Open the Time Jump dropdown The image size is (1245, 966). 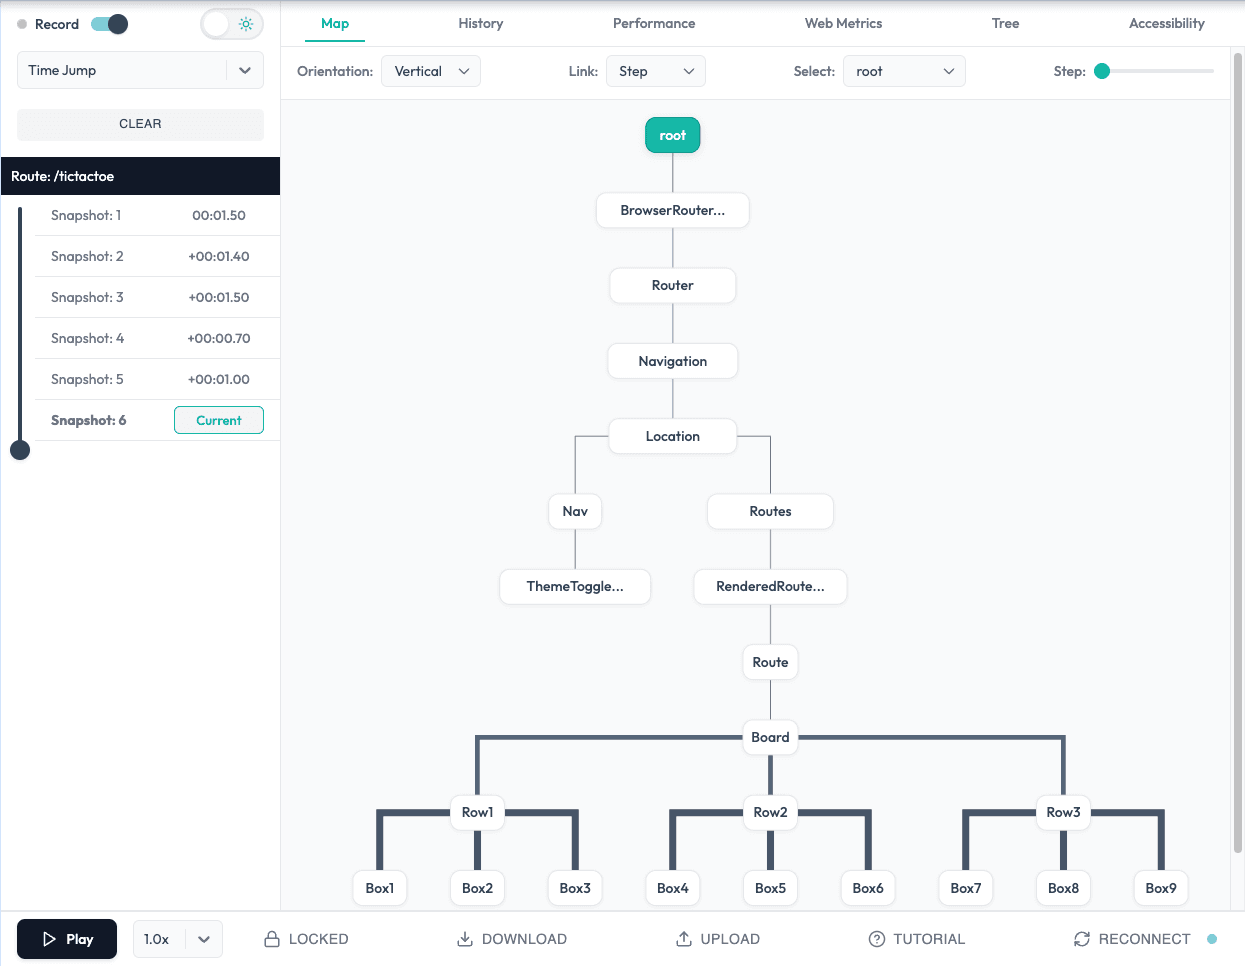(x=140, y=70)
